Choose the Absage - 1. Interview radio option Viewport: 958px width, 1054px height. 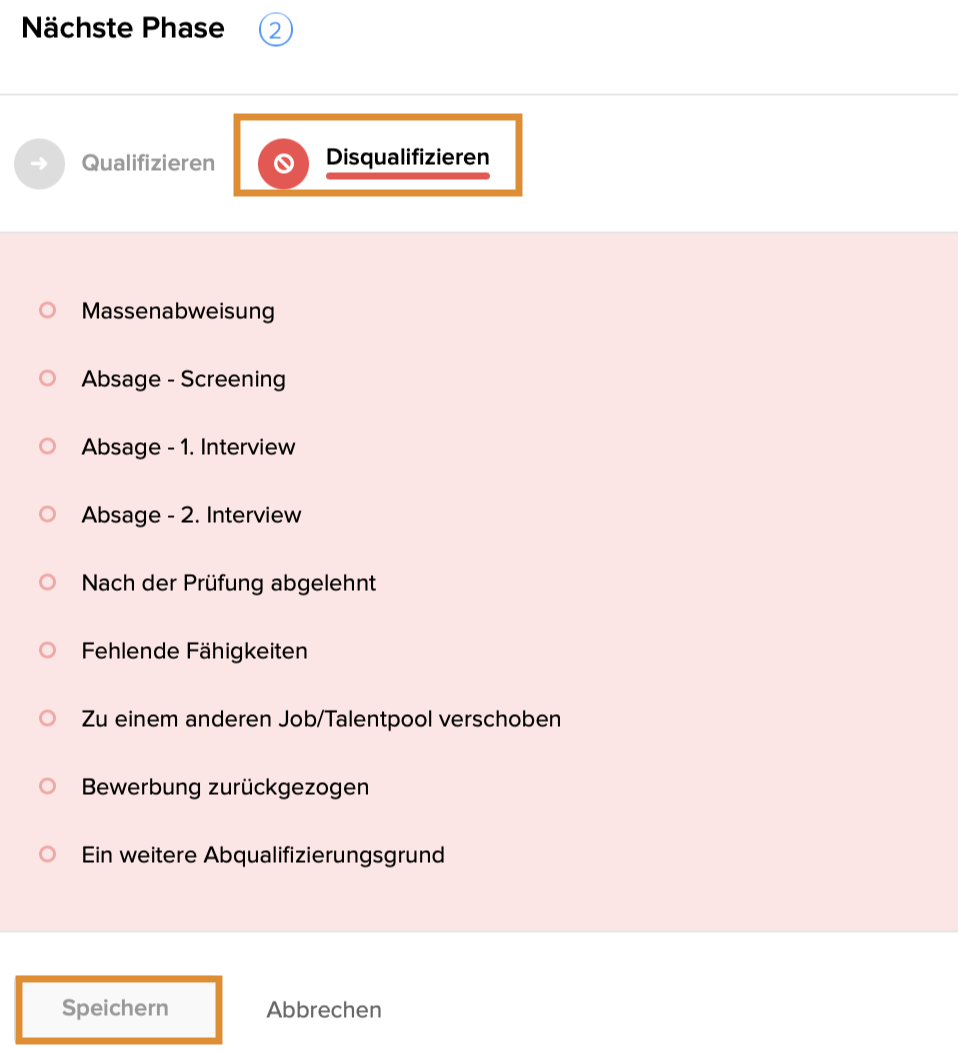[47, 447]
